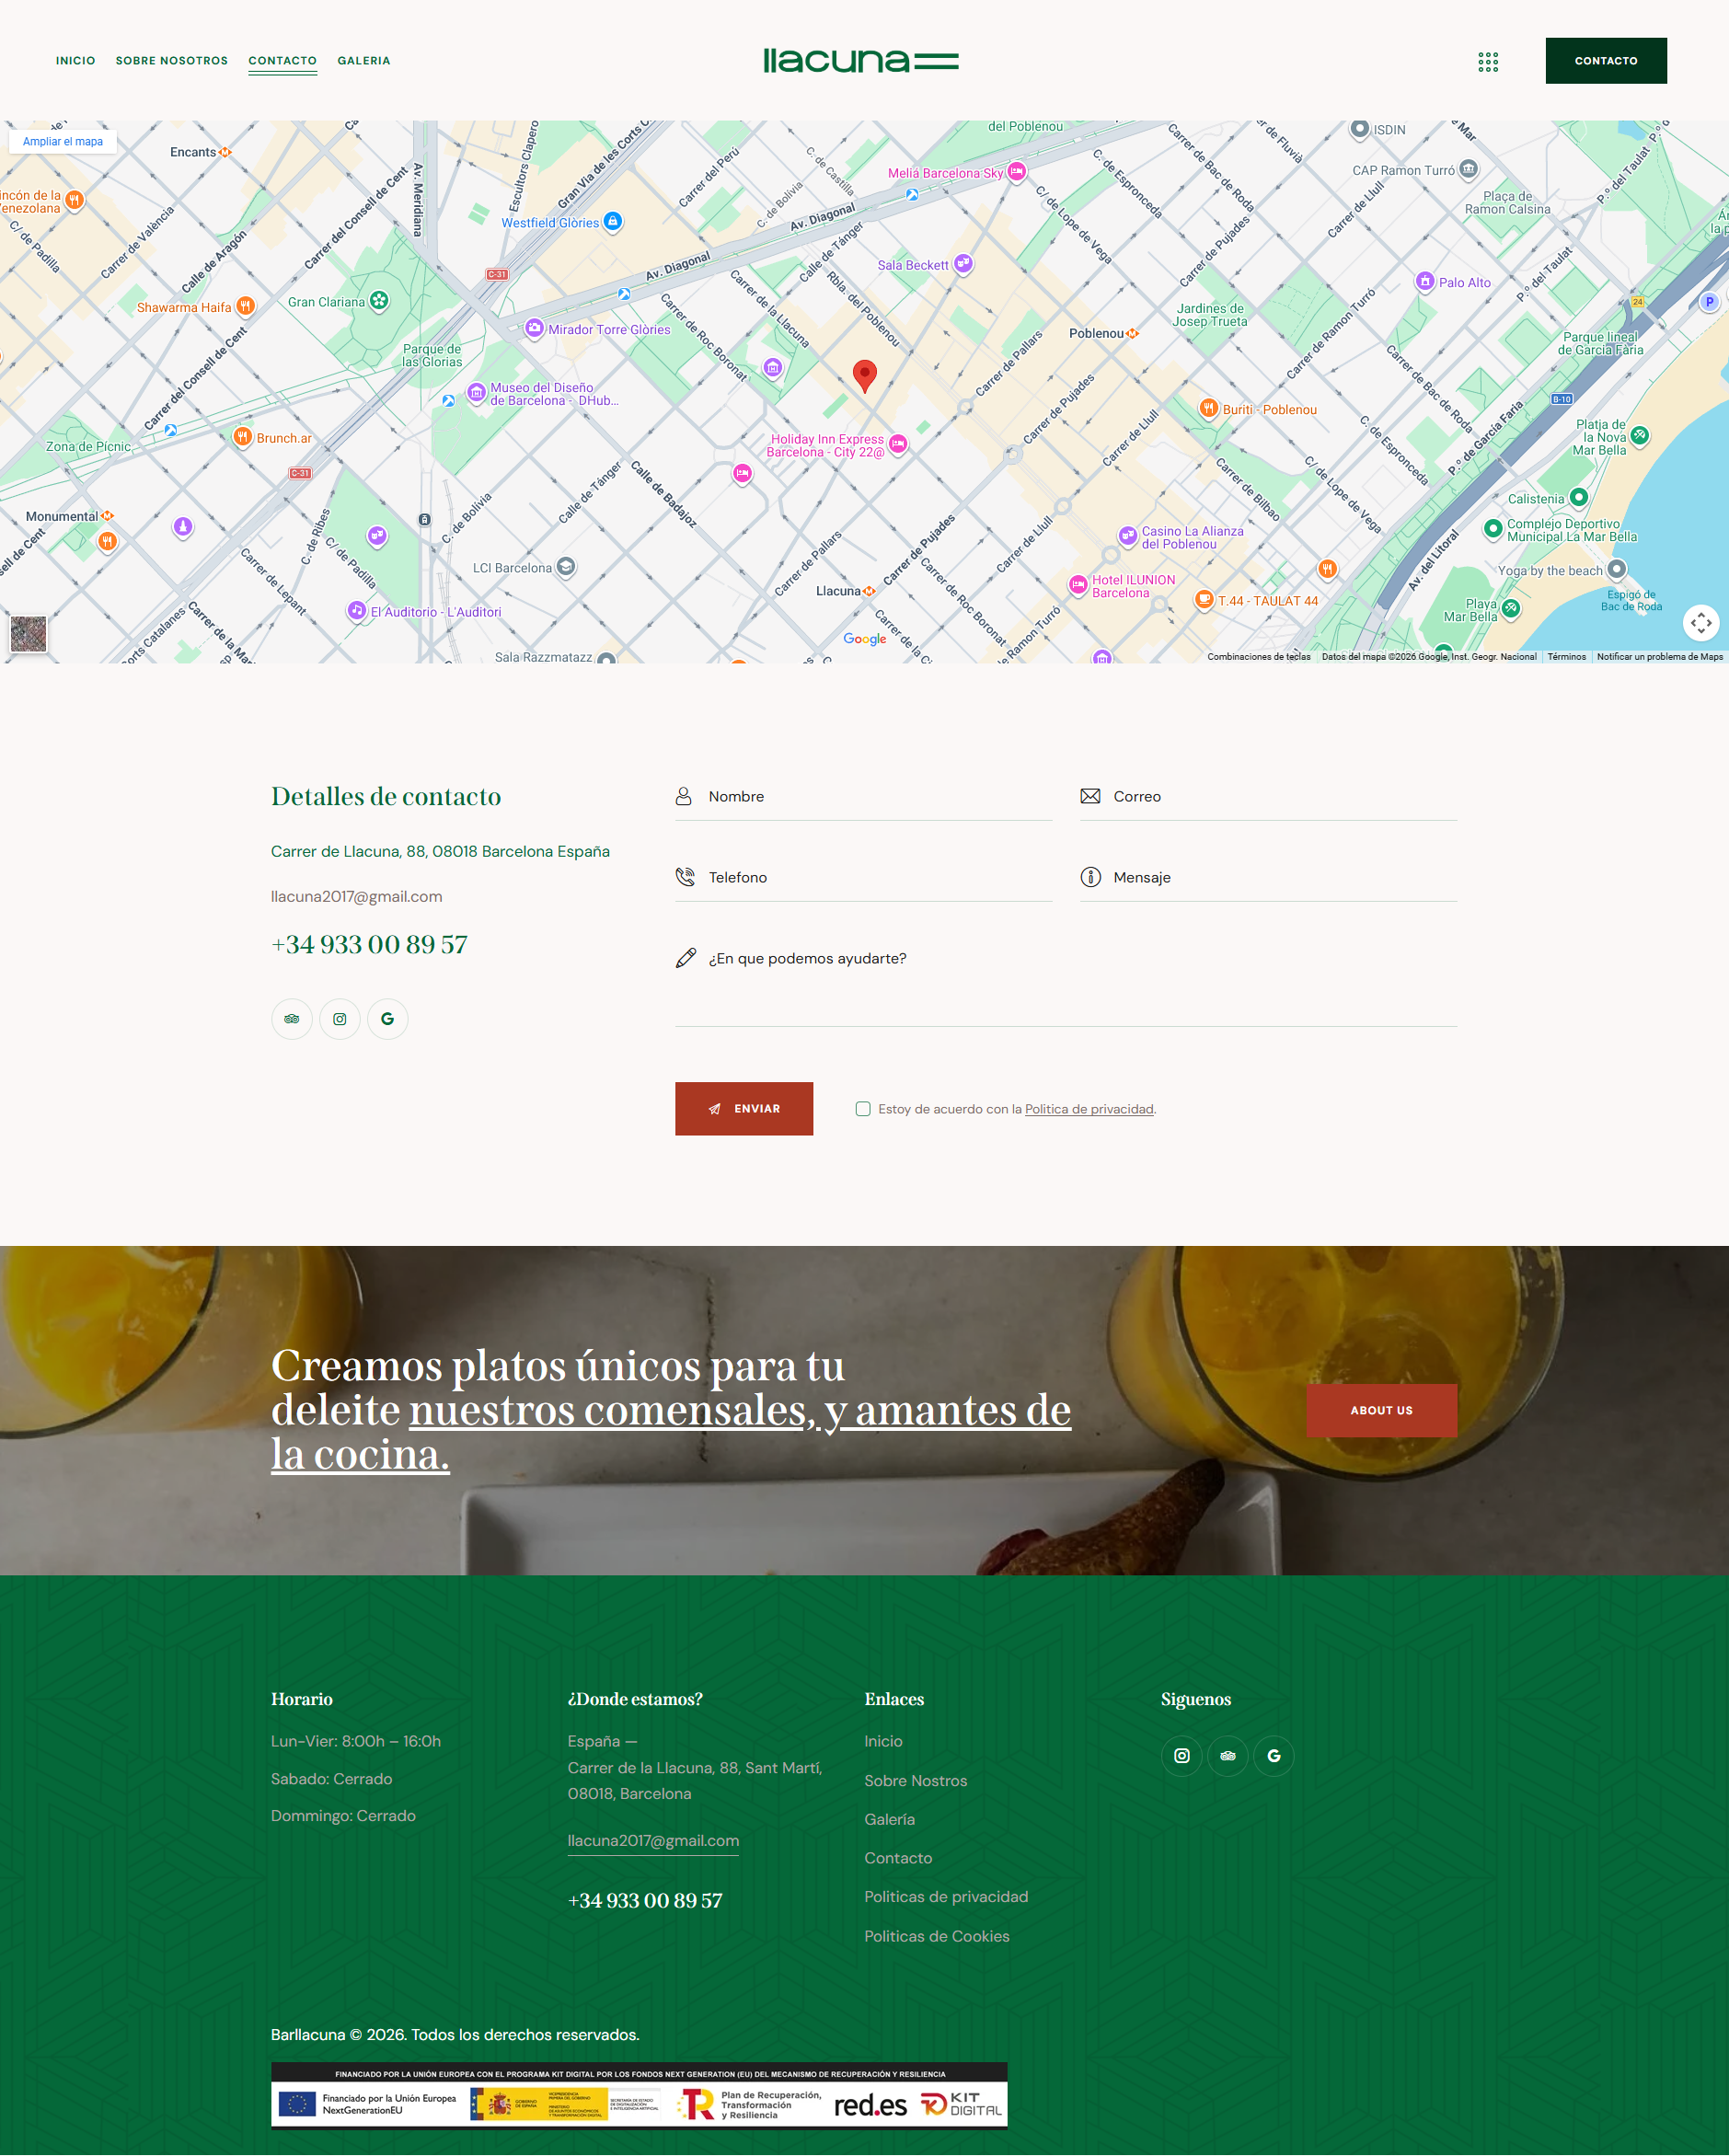Open Galeria in the top navigation

pos(364,61)
